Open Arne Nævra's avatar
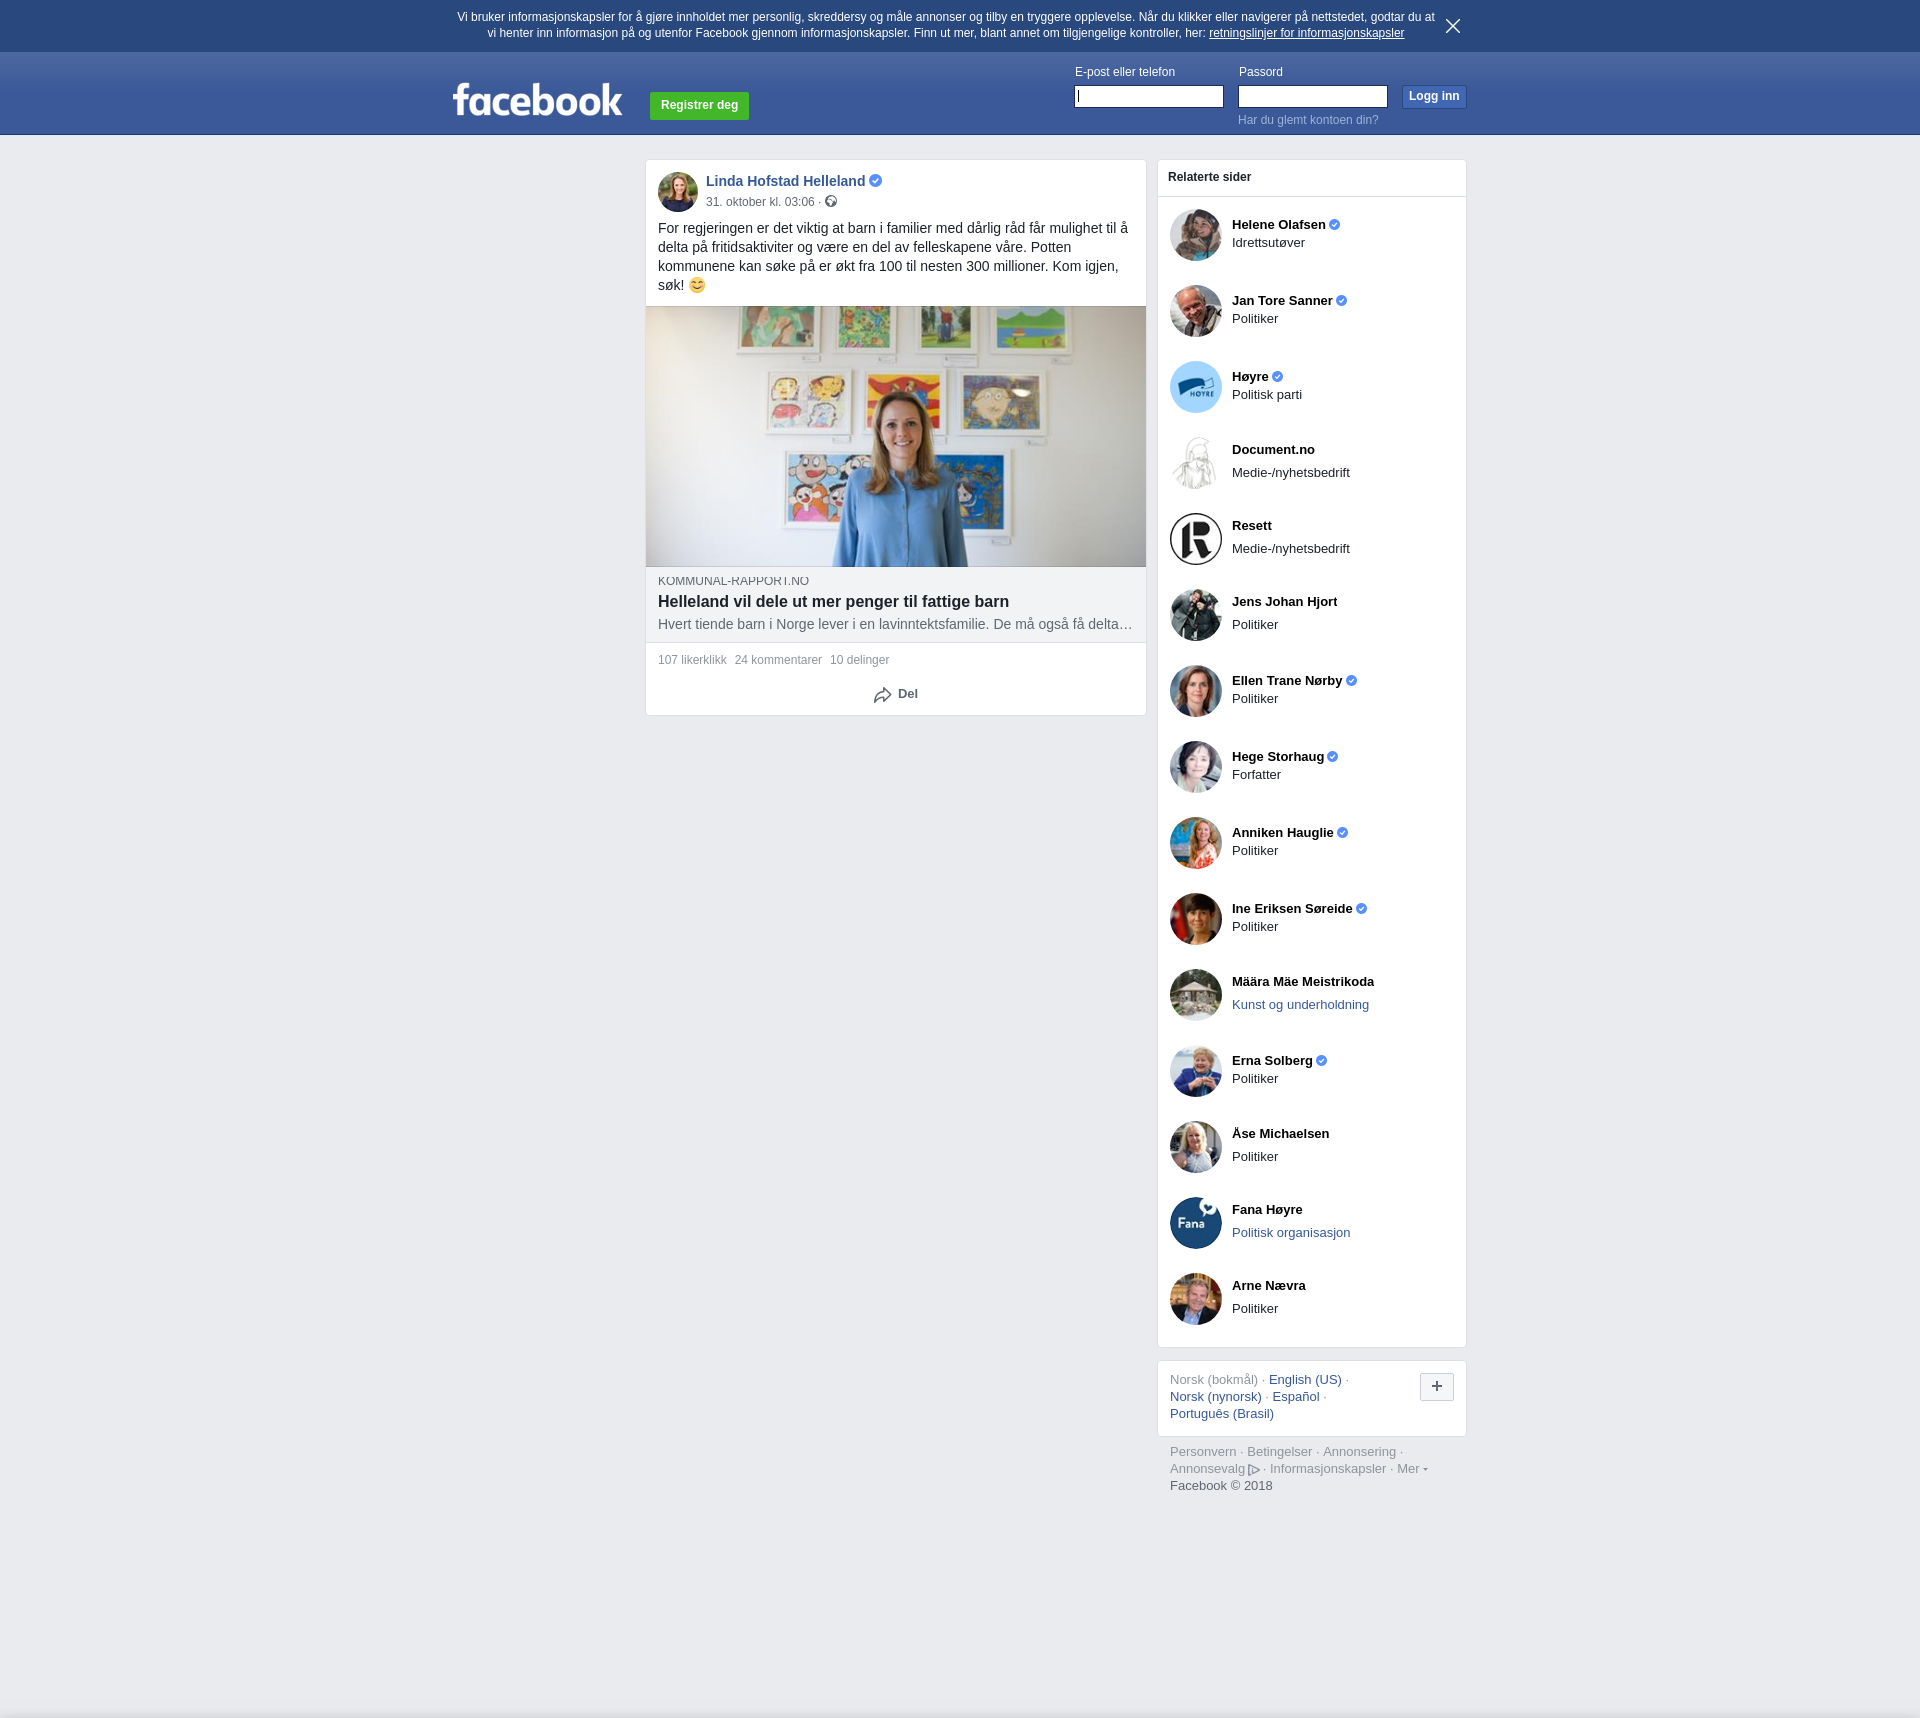 (1196, 1299)
